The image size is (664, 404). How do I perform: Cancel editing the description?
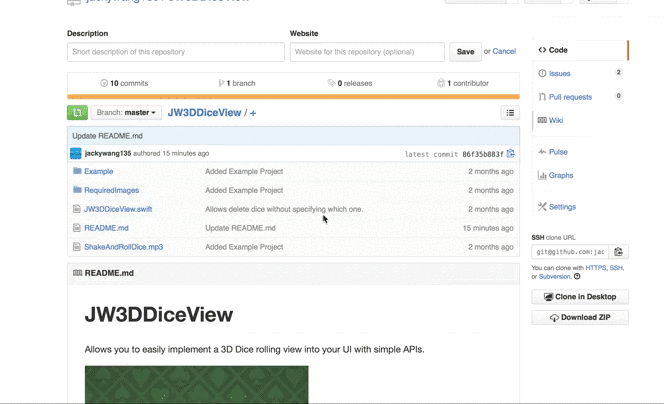coord(504,51)
